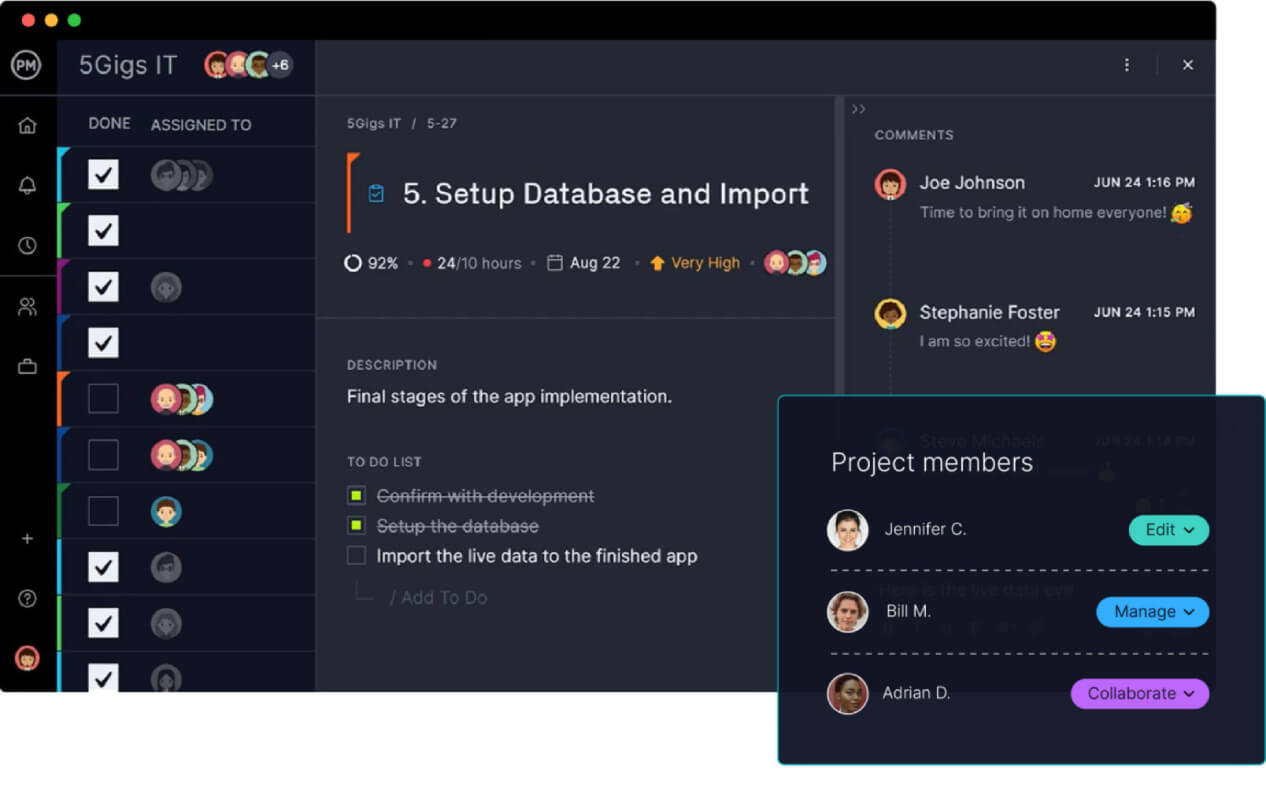The image size is (1266, 800).
Task: Open user profile avatar in sidebar
Action: (27, 658)
